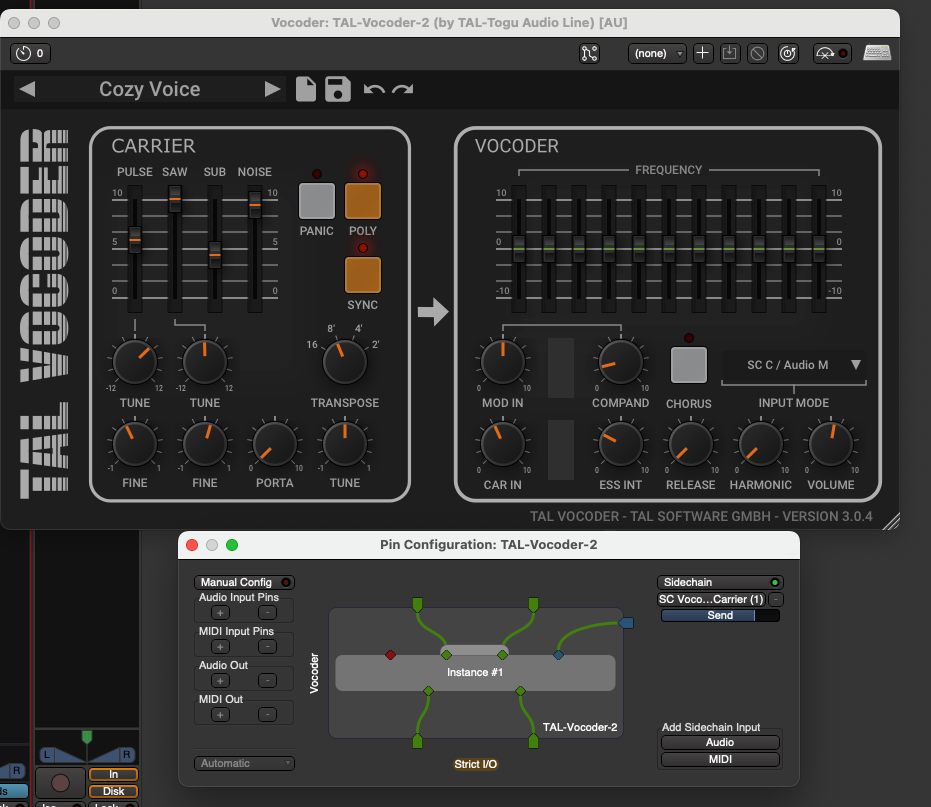This screenshot has height=807, width=931.
Task: Click the undo arrow in TAL Vocoder
Action: tap(374, 90)
